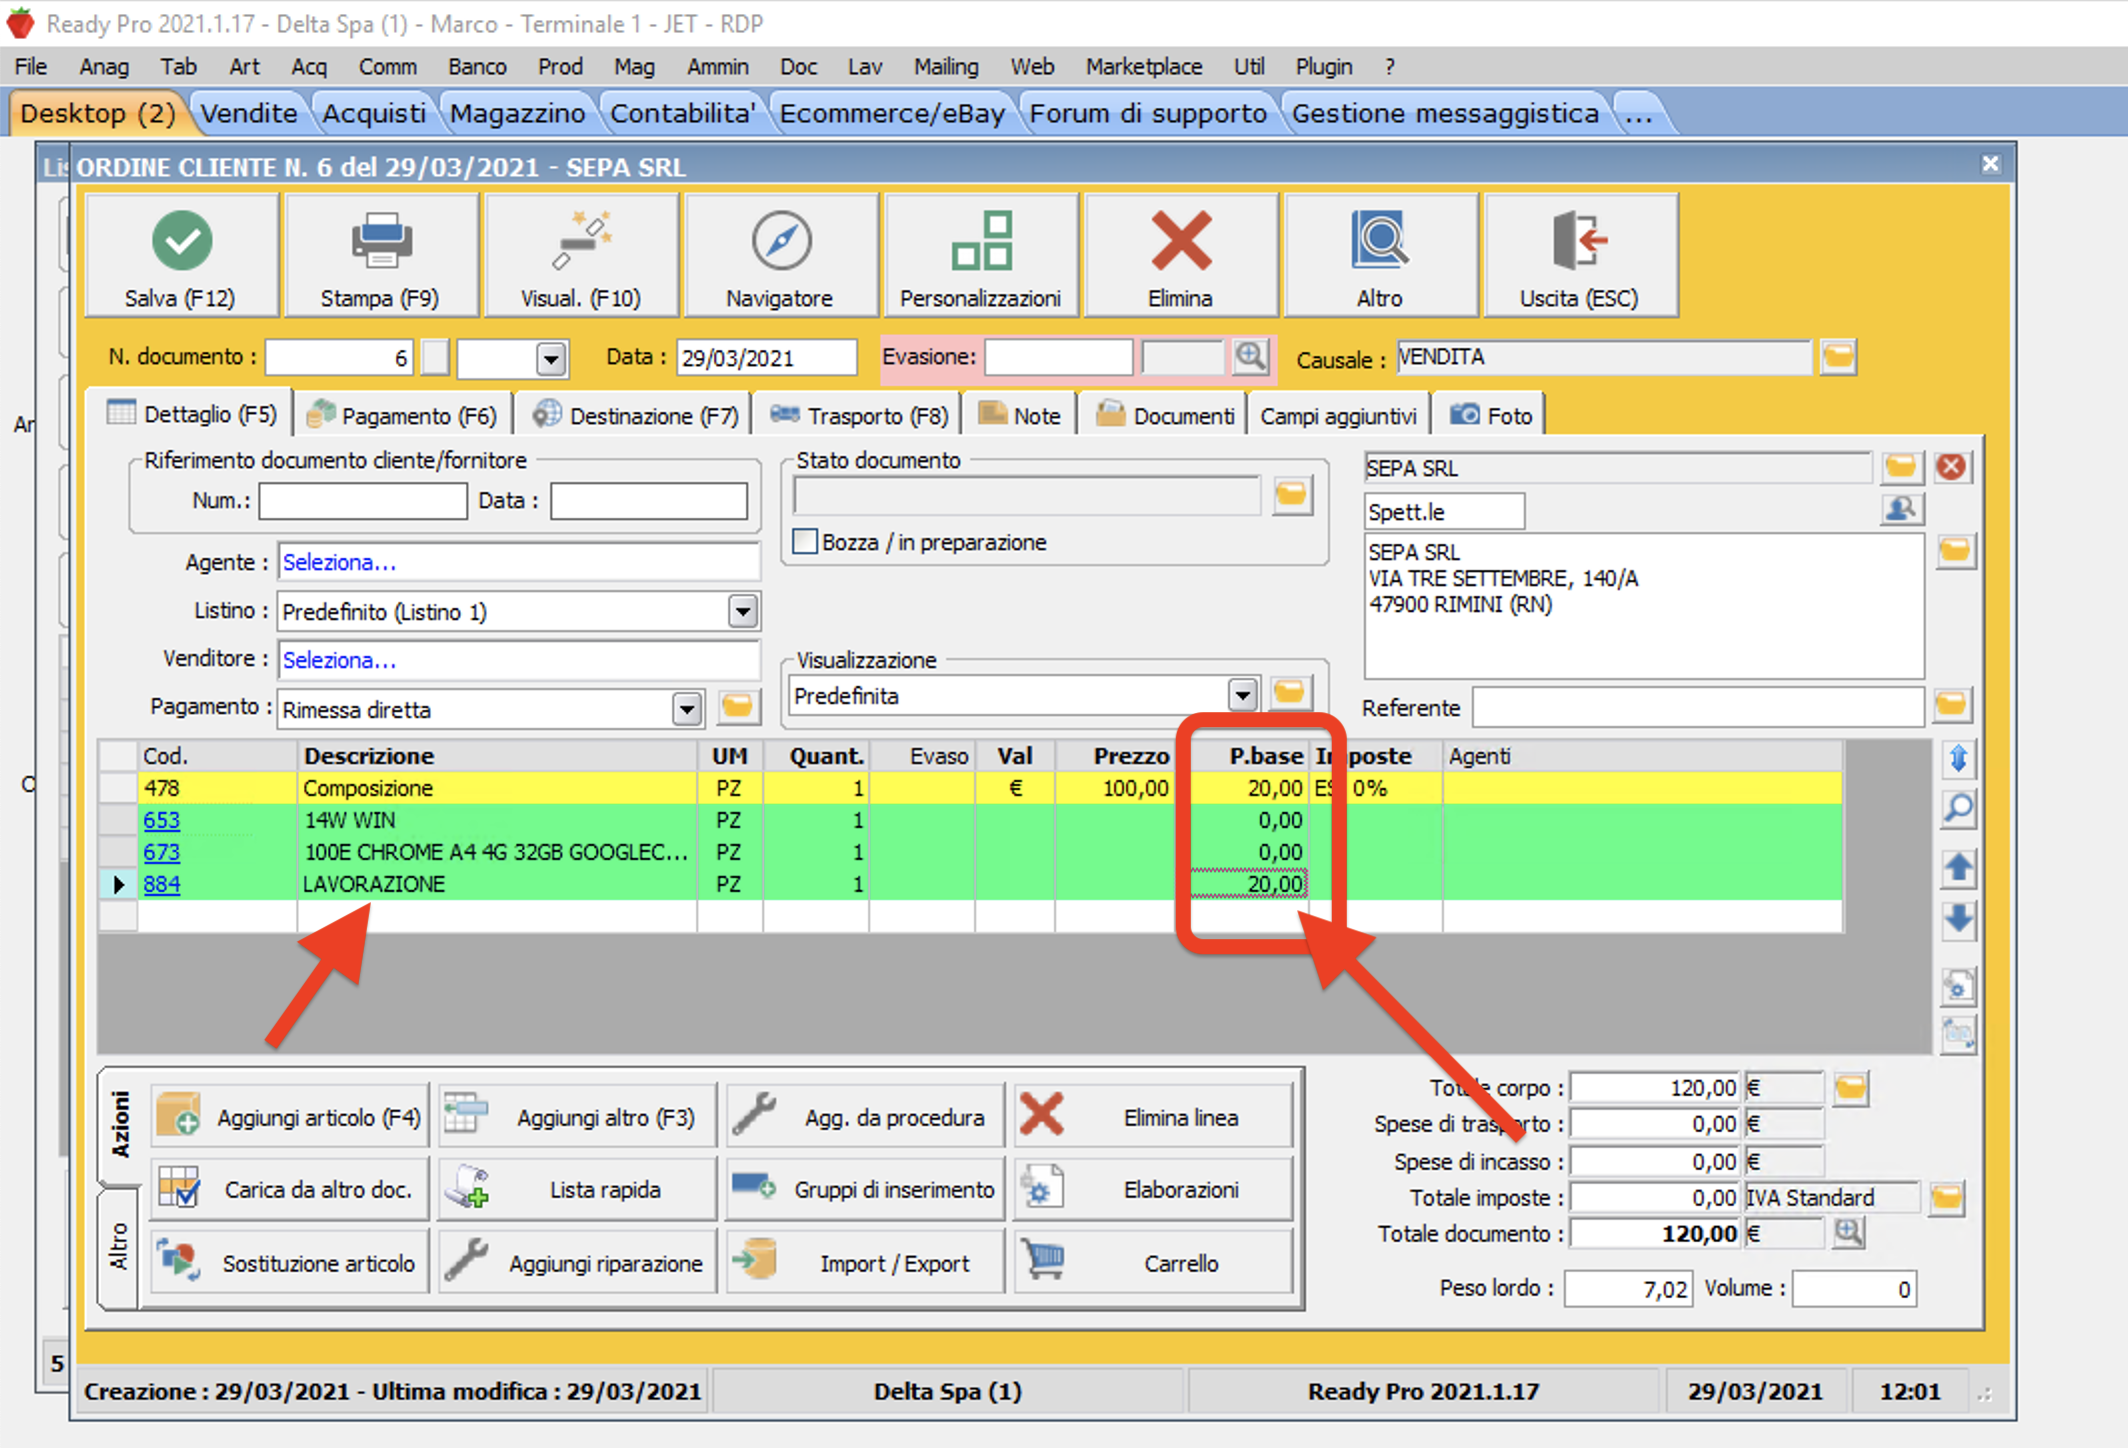The height and width of the screenshot is (1448, 2128).
Task: Open the Navigatore compass tool
Action: coord(780,256)
